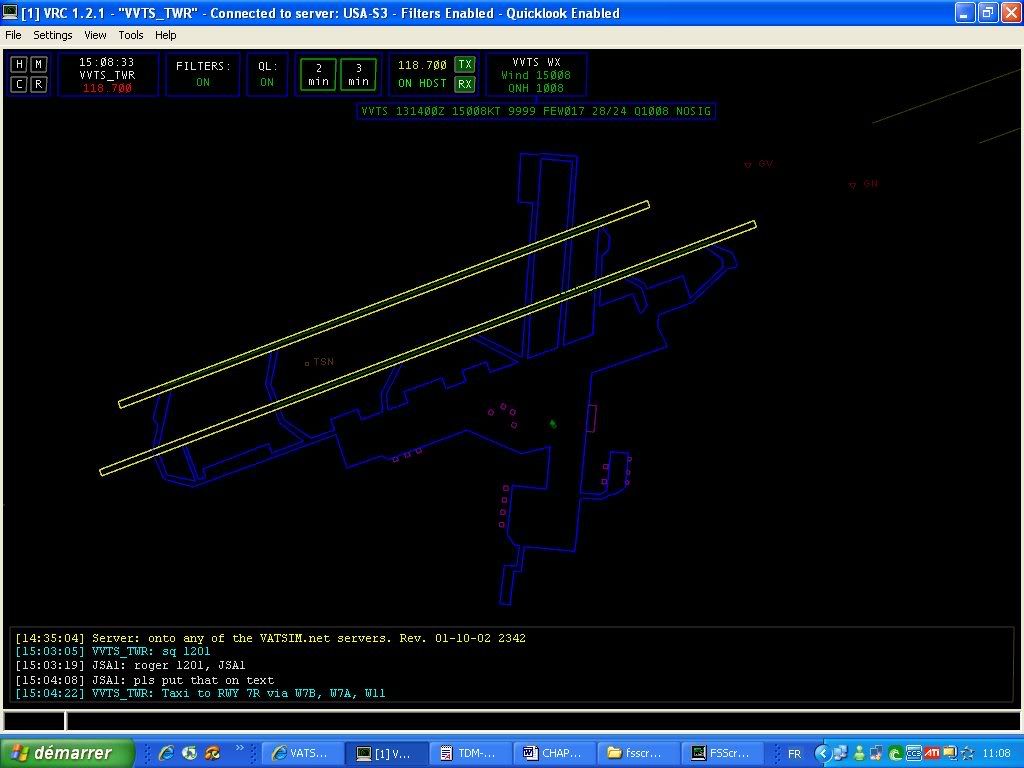The height and width of the screenshot is (768, 1024).
Task: Select the 3 min timer button
Action: click(358, 75)
